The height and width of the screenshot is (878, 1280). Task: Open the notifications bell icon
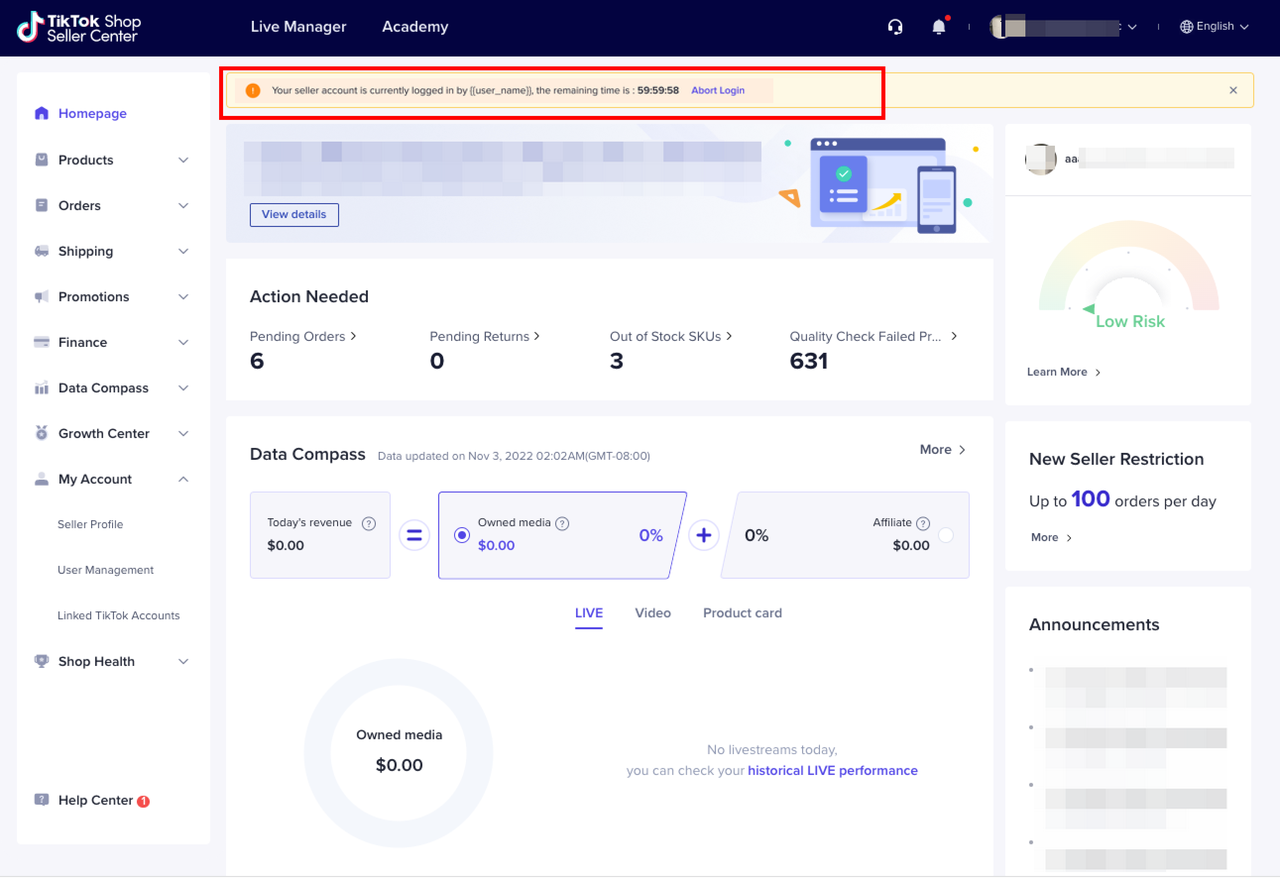click(938, 27)
